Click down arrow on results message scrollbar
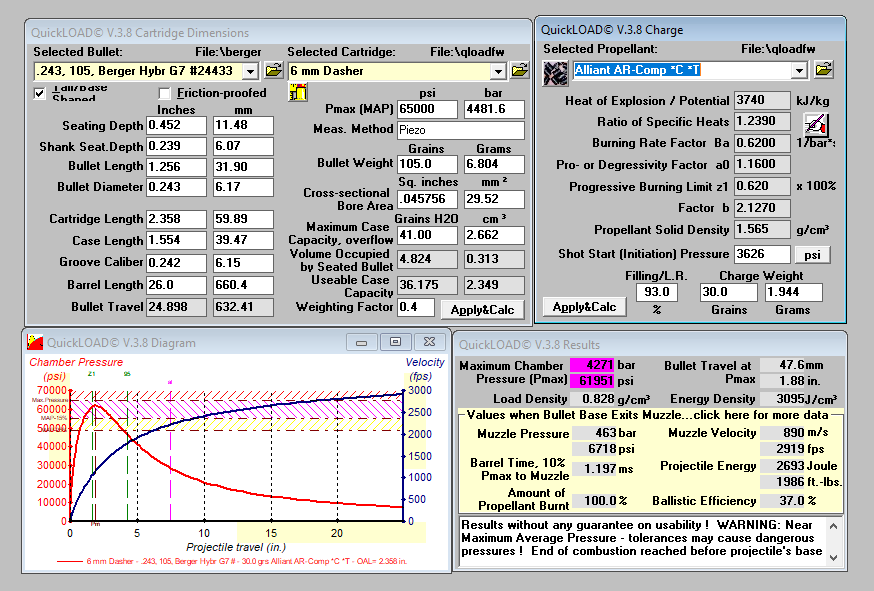Image resolution: width=874 pixels, height=591 pixels. (833, 557)
